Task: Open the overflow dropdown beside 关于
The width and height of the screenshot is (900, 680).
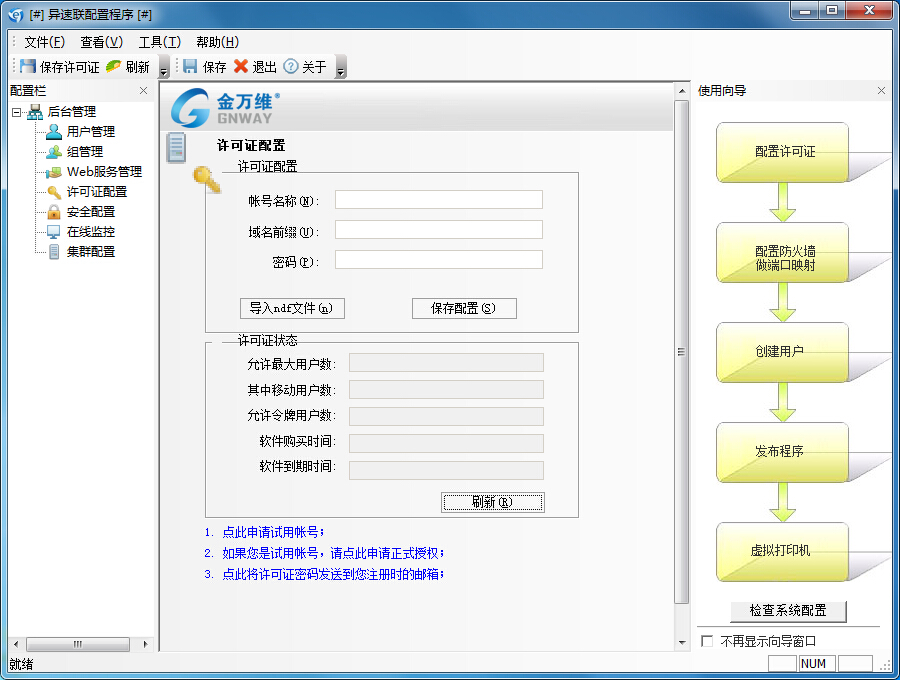Action: point(339,70)
